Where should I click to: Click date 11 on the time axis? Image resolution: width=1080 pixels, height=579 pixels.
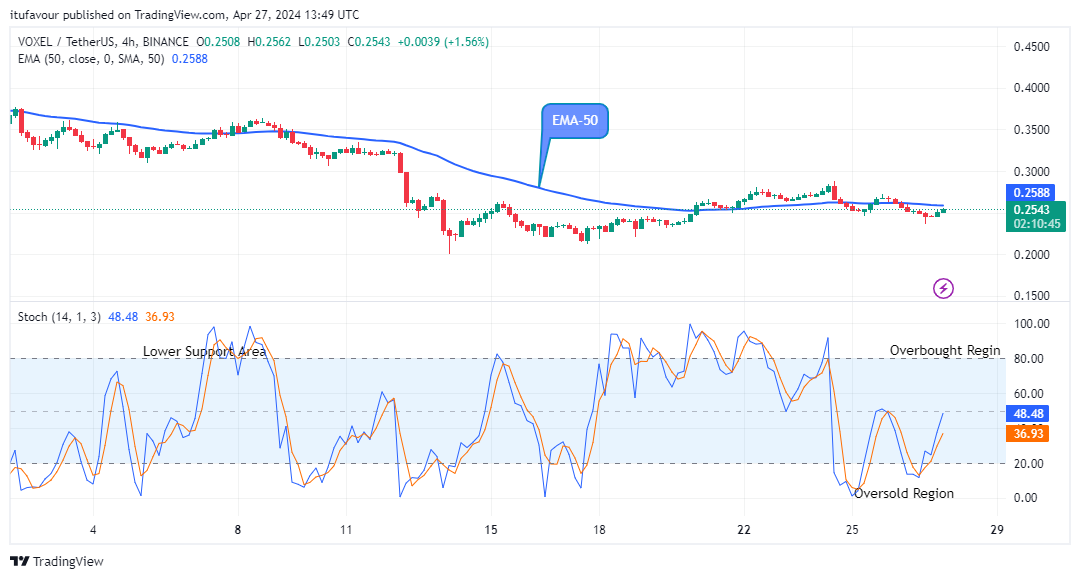(346, 529)
